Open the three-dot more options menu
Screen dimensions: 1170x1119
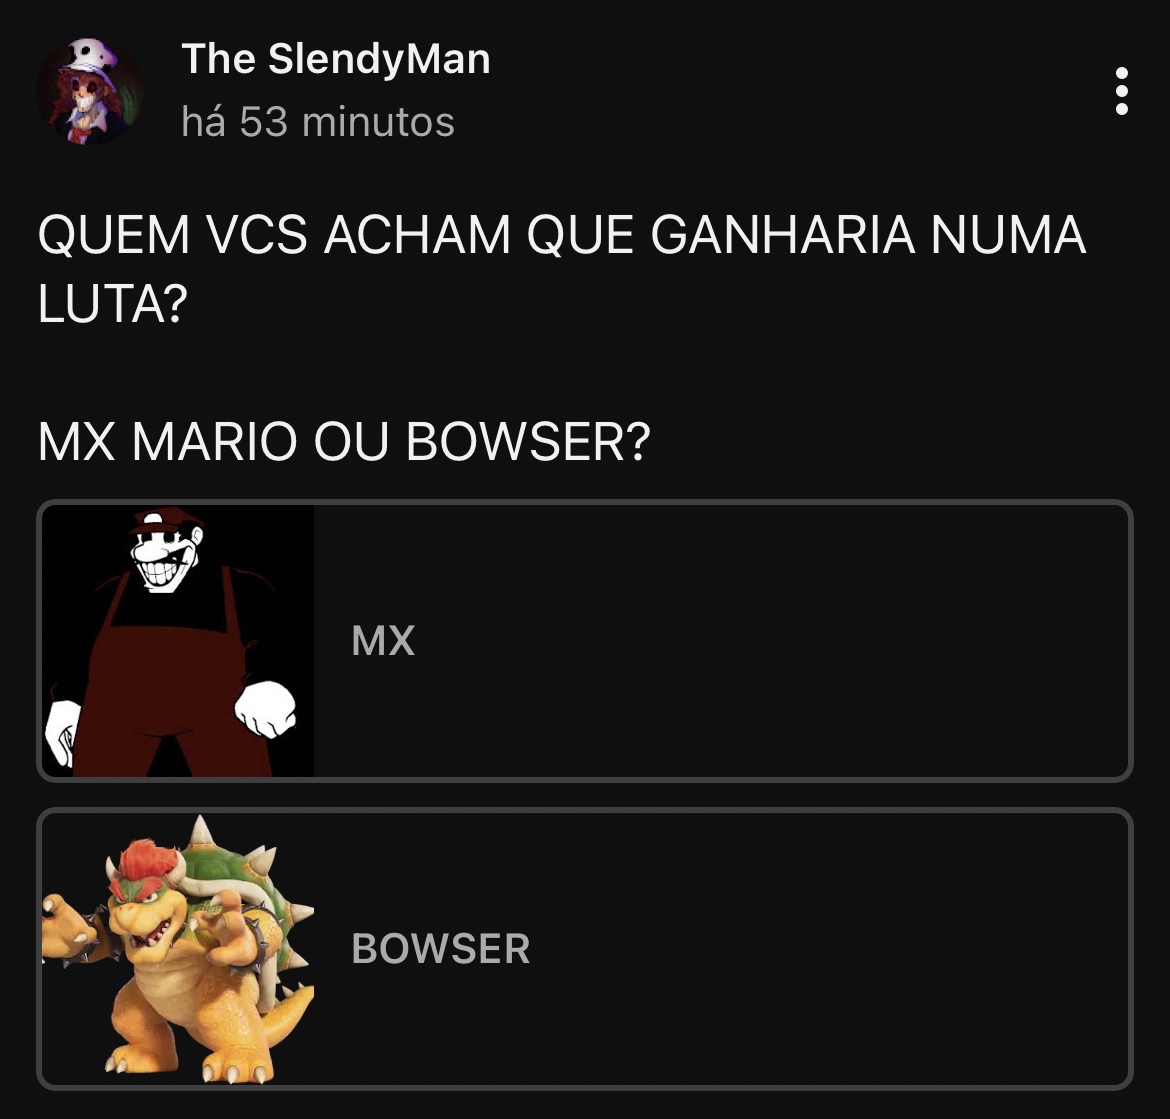click(x=1121, y=91)
